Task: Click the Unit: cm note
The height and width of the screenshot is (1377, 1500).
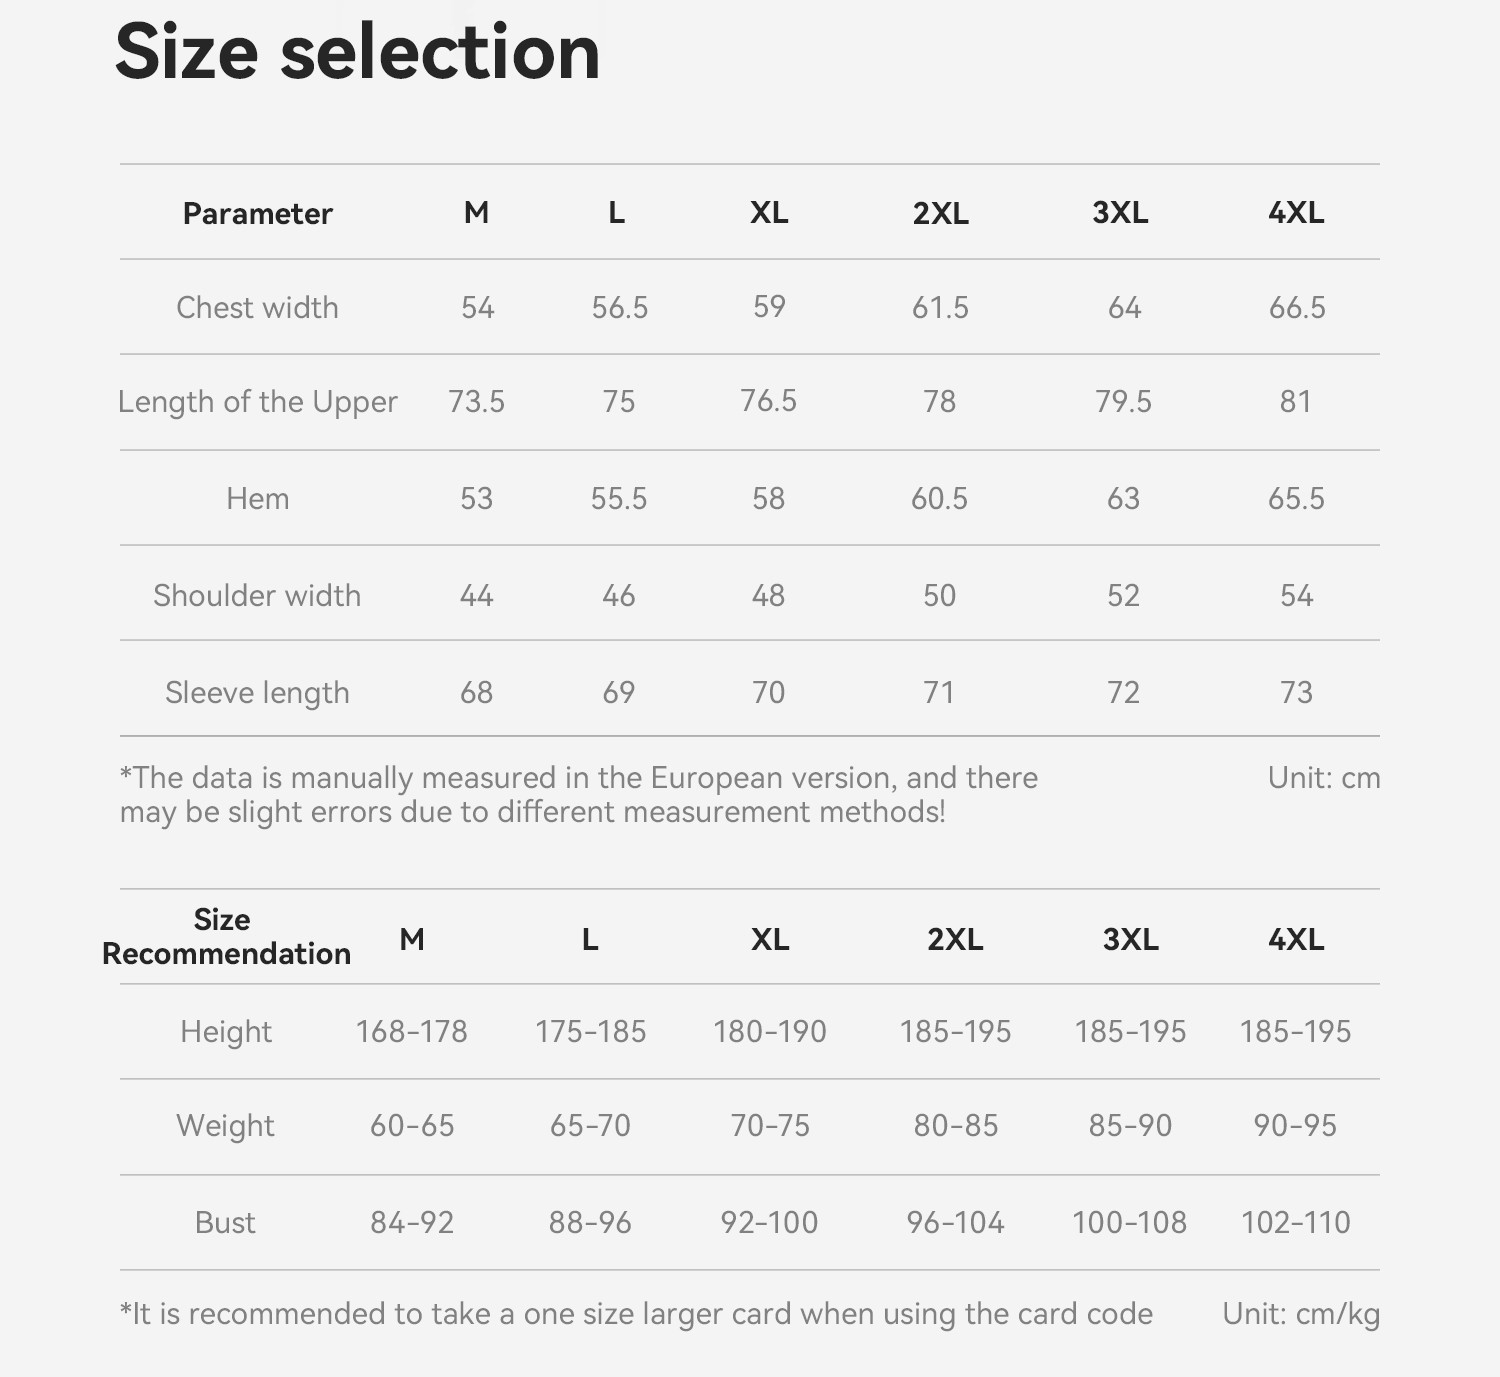Action: [1324, 778]
